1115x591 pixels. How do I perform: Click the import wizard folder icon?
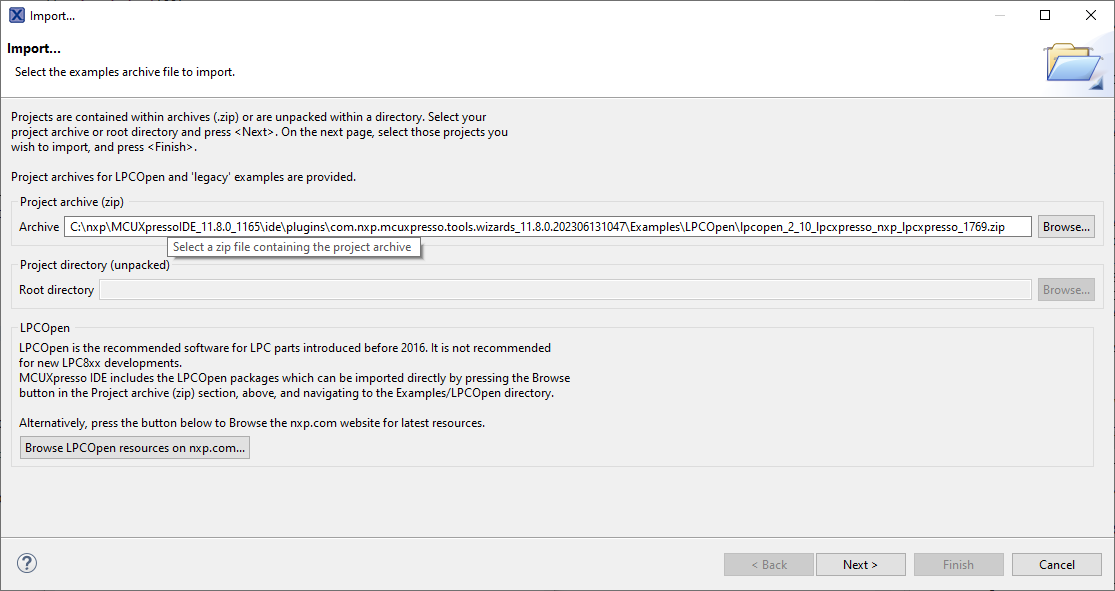click(1075, 62)
